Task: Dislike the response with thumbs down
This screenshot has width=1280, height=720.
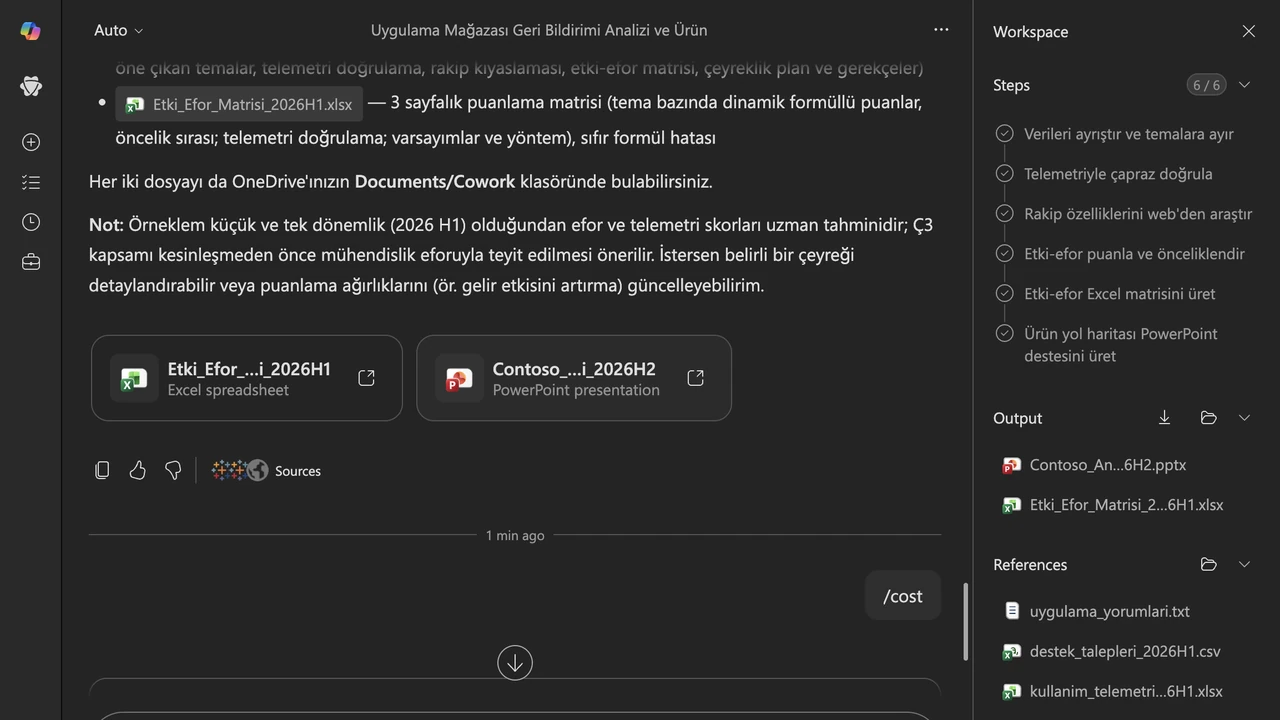Action: click(x=173, y=470)
